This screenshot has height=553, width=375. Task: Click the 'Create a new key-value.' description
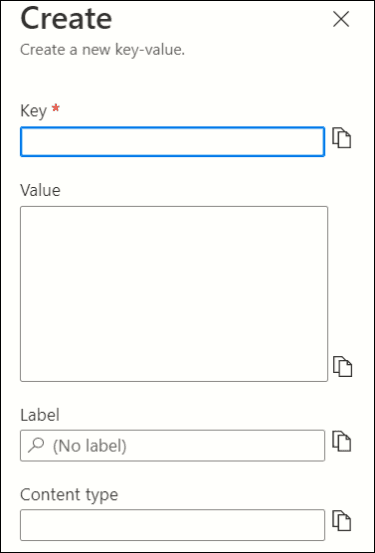pos(103,50)
